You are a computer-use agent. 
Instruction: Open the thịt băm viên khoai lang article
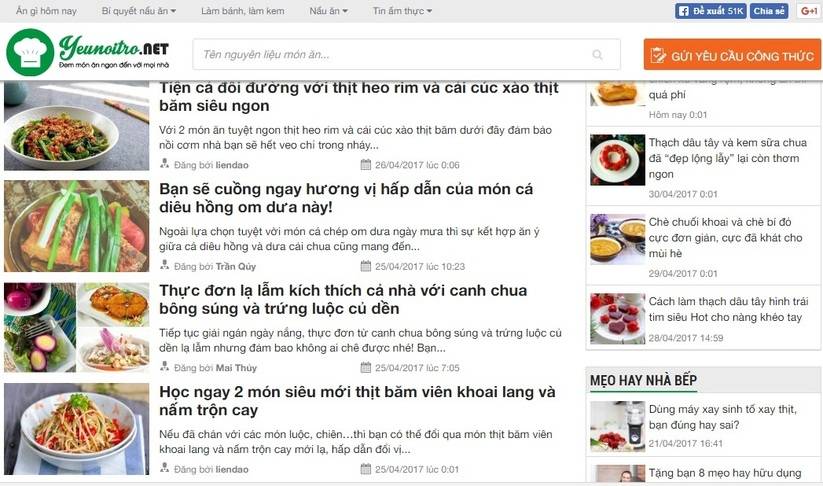click(357, 400)
